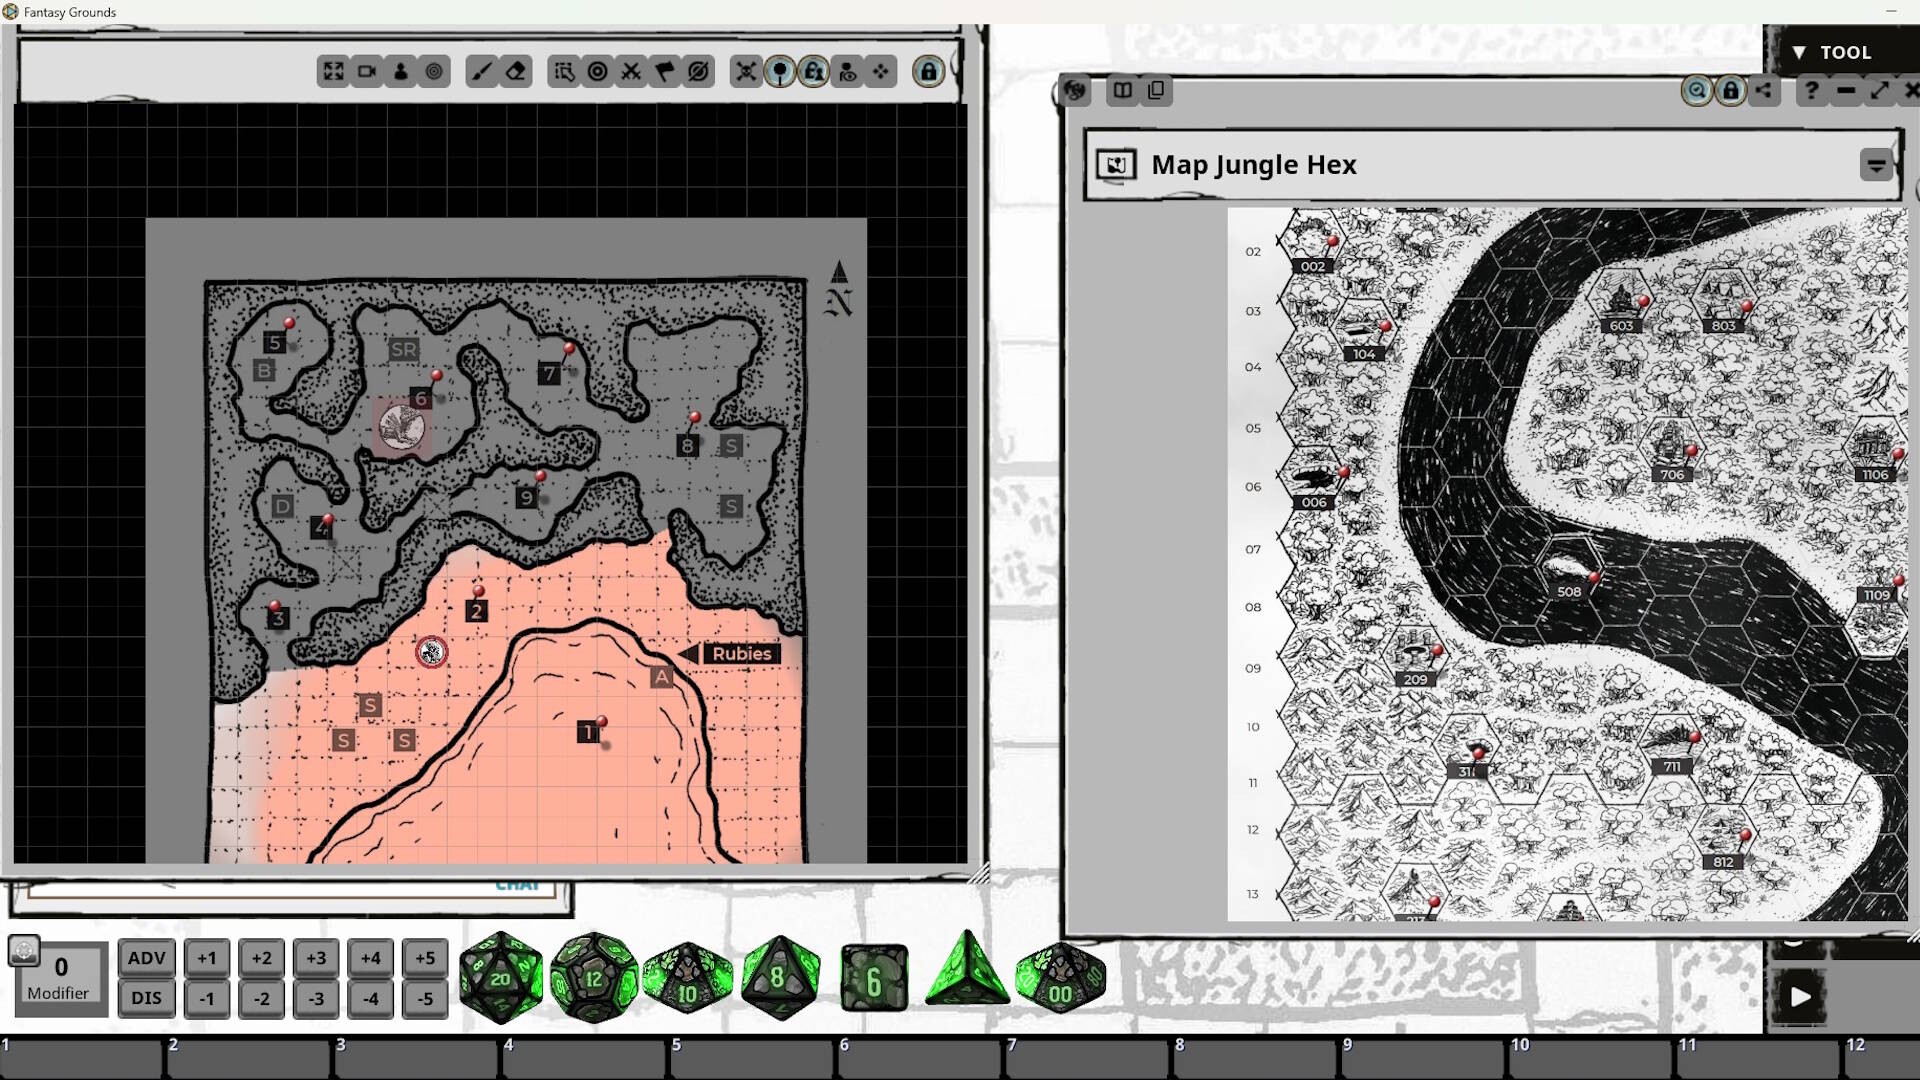This screenshot has width=1920, height=1080.
Task: Select the zoom-to-fit icon on the map toolbar
Action: click(x=334, y=71)
